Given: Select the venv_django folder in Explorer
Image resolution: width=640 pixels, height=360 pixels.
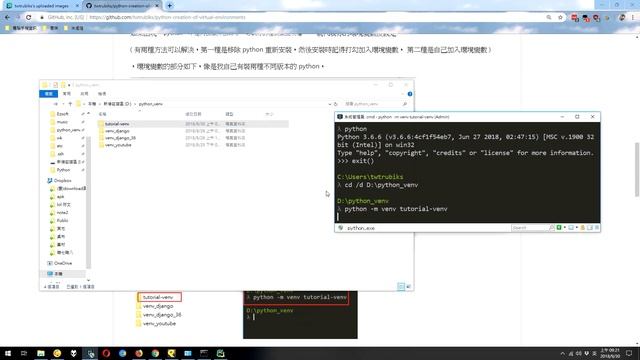Looking at the screenshot, I should pyautogui.click(x=117, y=131).
